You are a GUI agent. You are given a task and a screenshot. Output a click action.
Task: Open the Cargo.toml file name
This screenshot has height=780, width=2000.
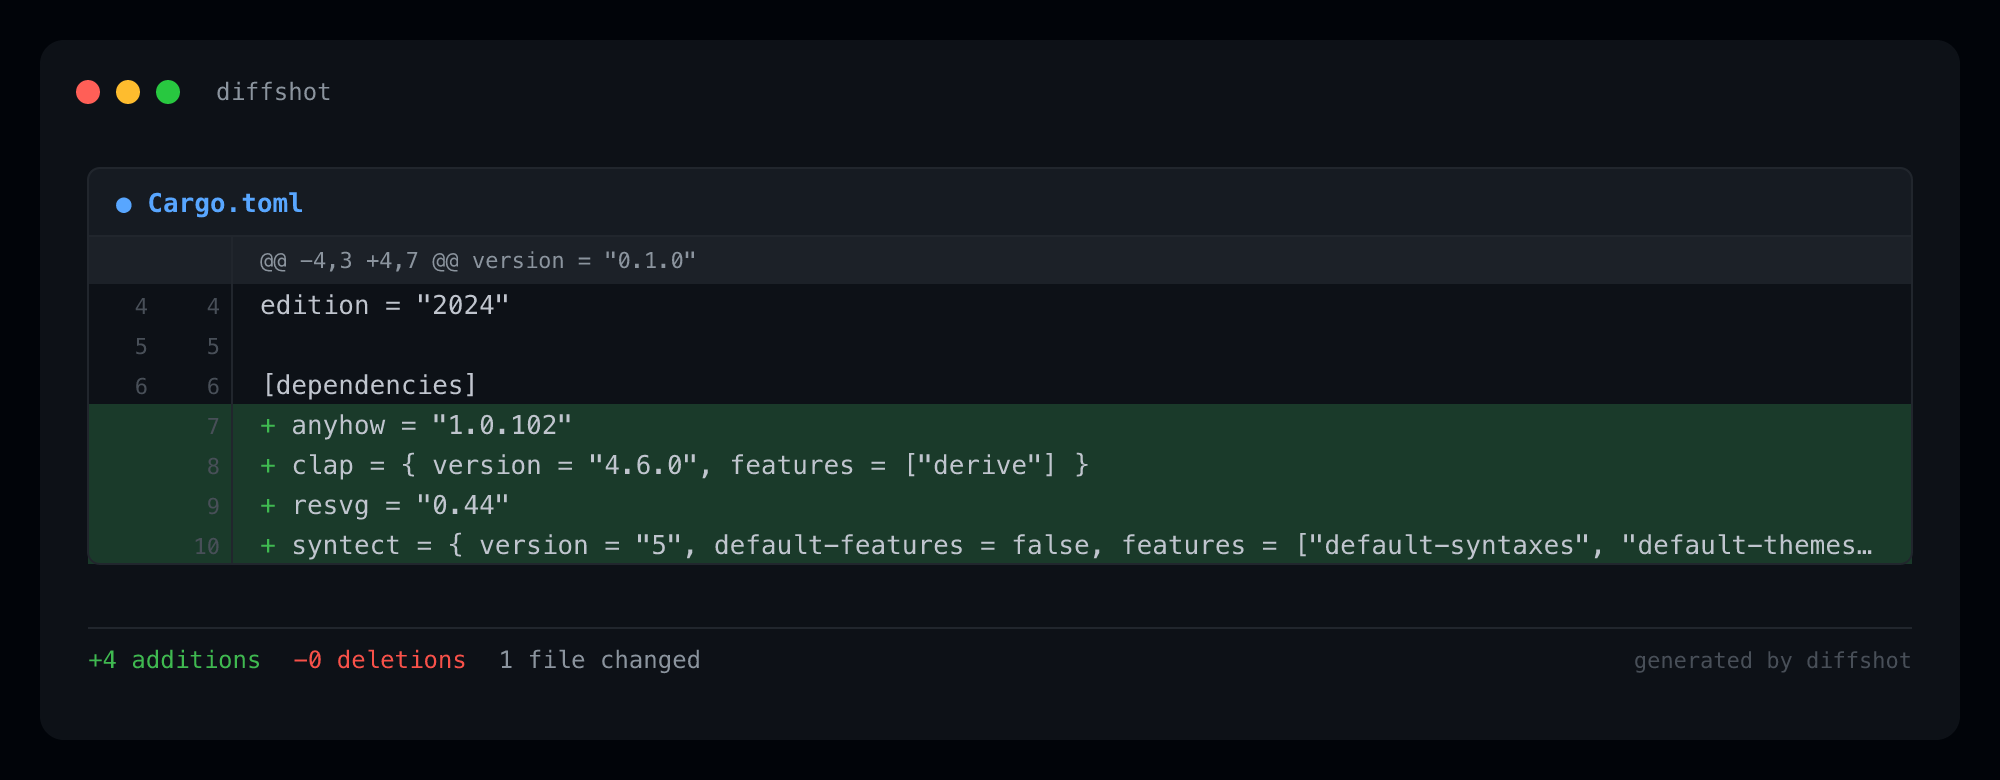tap(225, 203)
